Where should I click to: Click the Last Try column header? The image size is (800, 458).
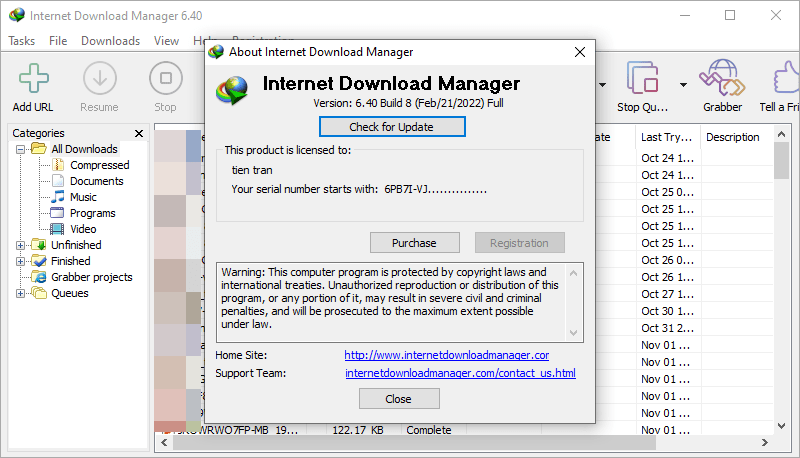pos(667,137)
